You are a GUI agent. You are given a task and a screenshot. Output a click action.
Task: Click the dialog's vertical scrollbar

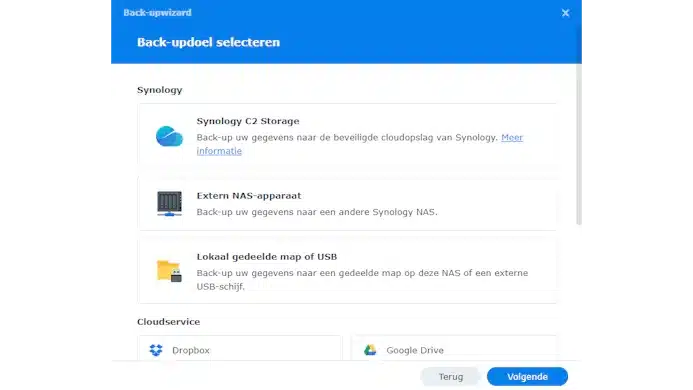point(579,145)
